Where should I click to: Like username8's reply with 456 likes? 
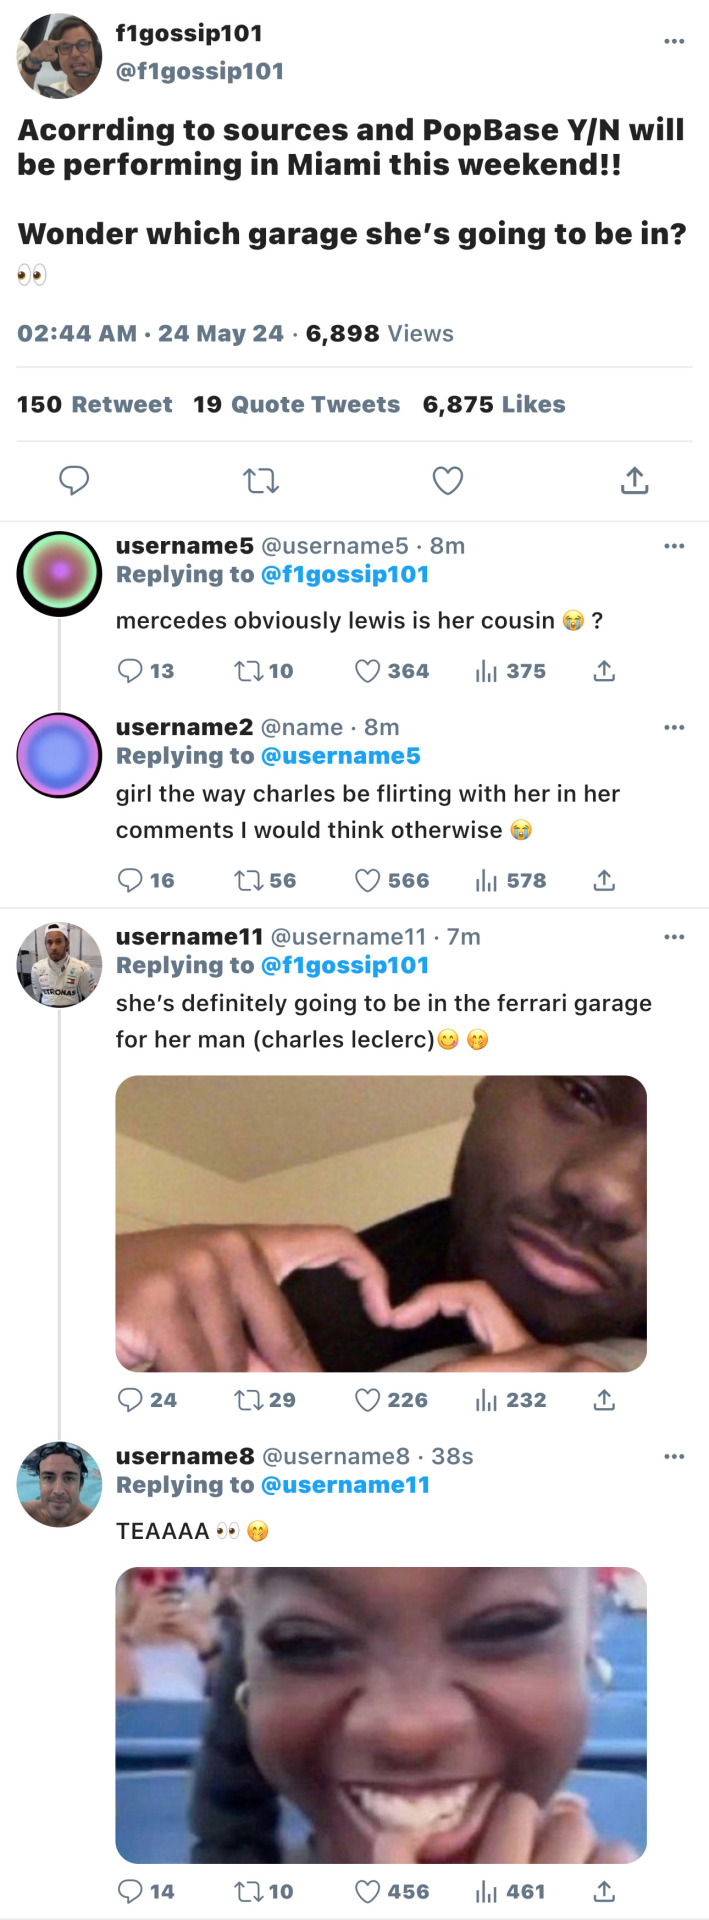(368, 1891)
